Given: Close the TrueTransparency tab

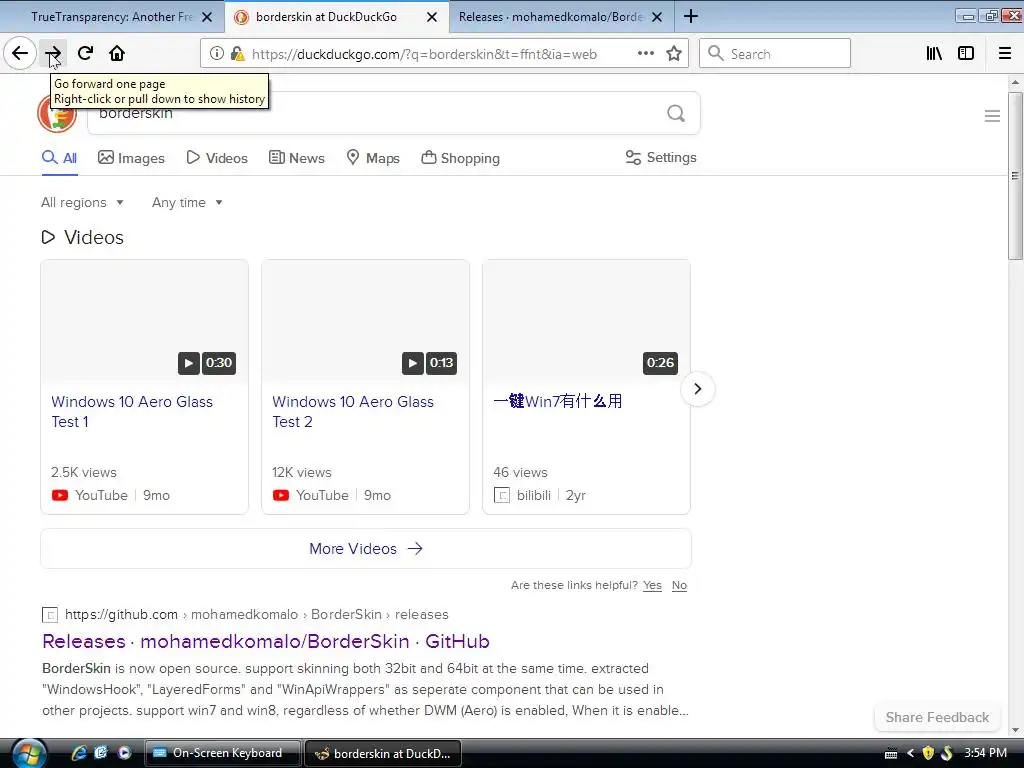Looking at the screenshot, I should [207, 17].
